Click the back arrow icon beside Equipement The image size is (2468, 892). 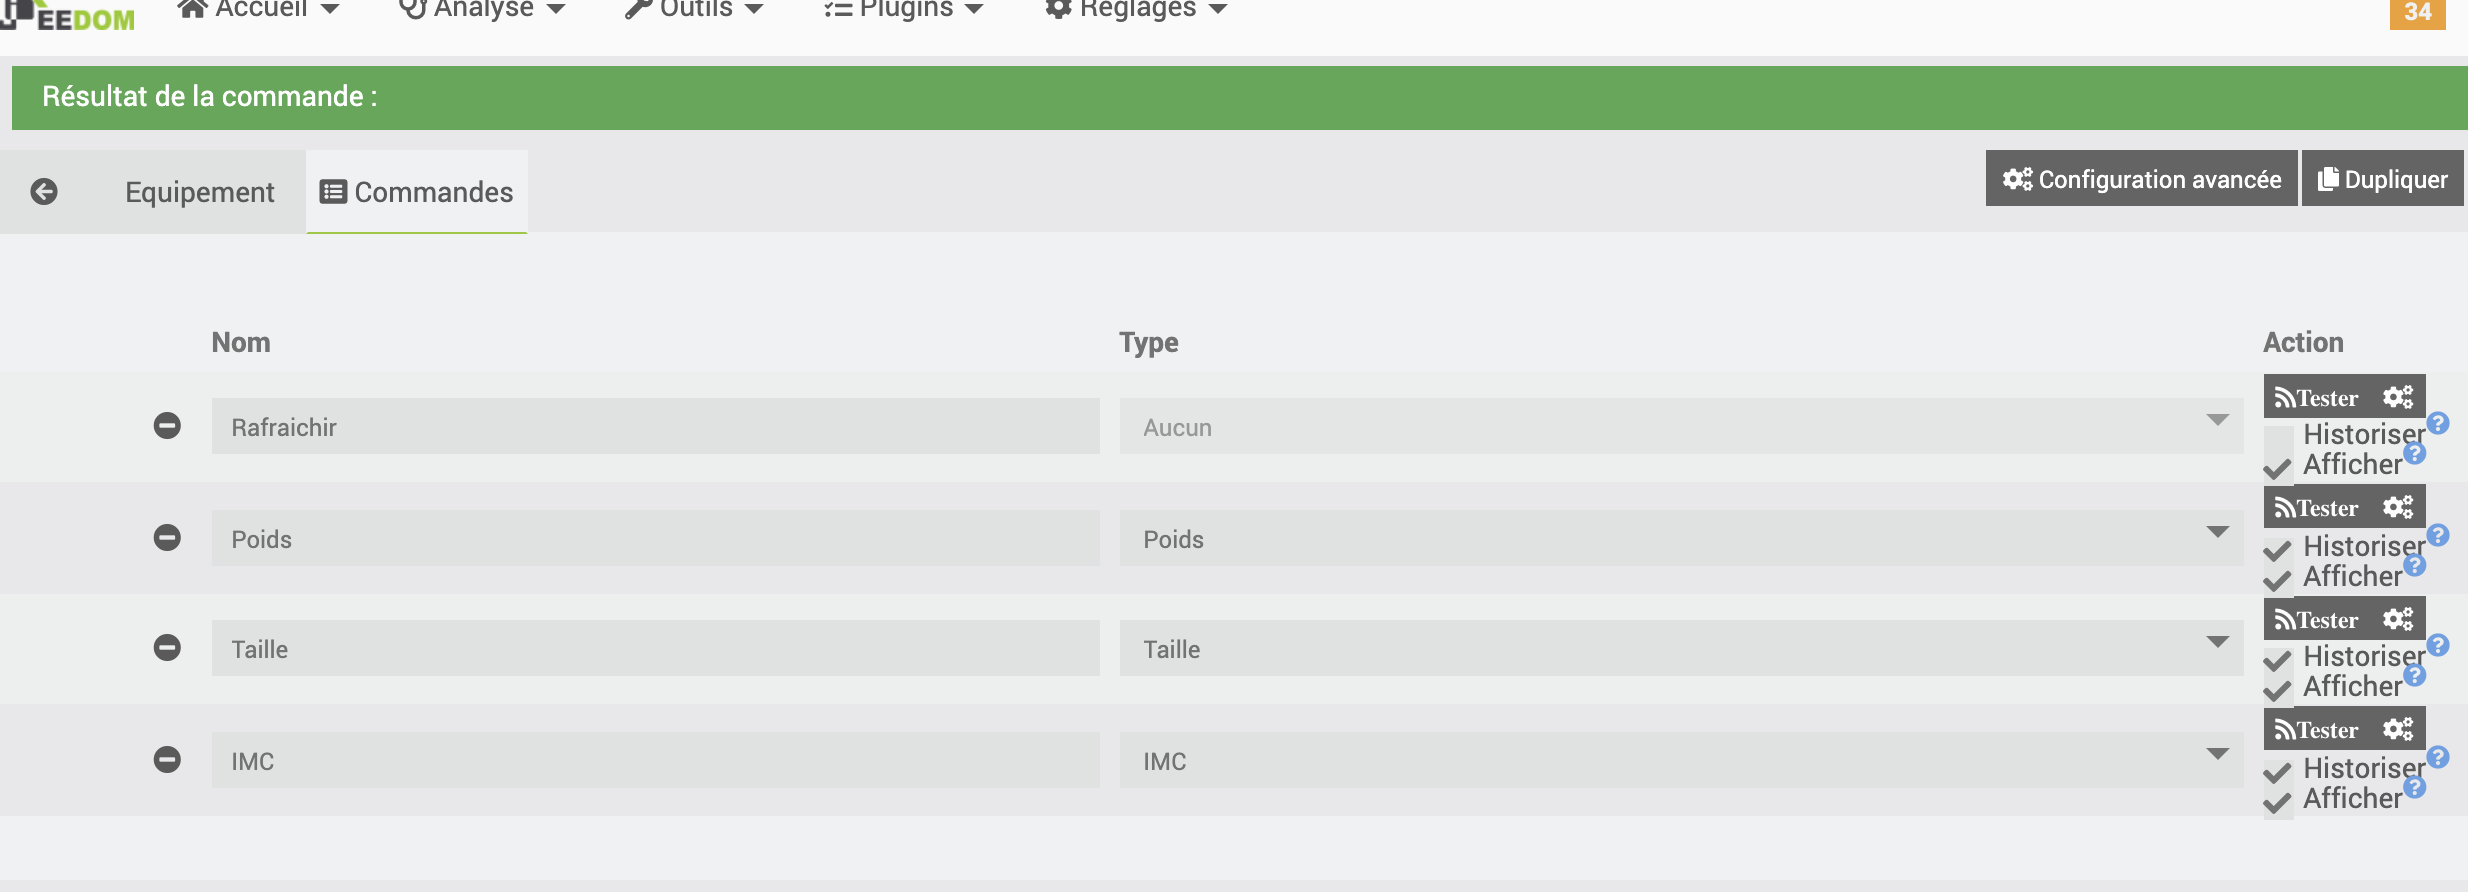click(44, 191)
